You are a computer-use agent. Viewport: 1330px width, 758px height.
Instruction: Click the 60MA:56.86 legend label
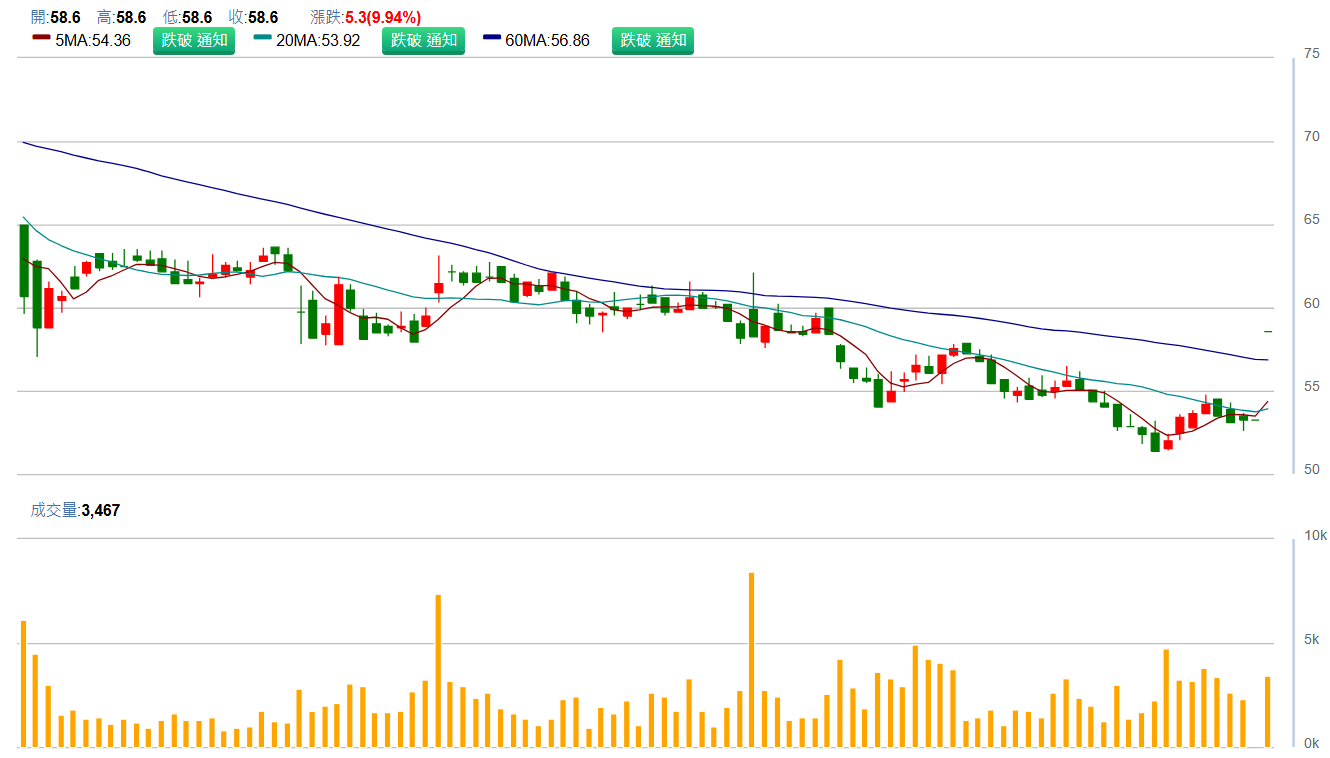coord(548,40)
